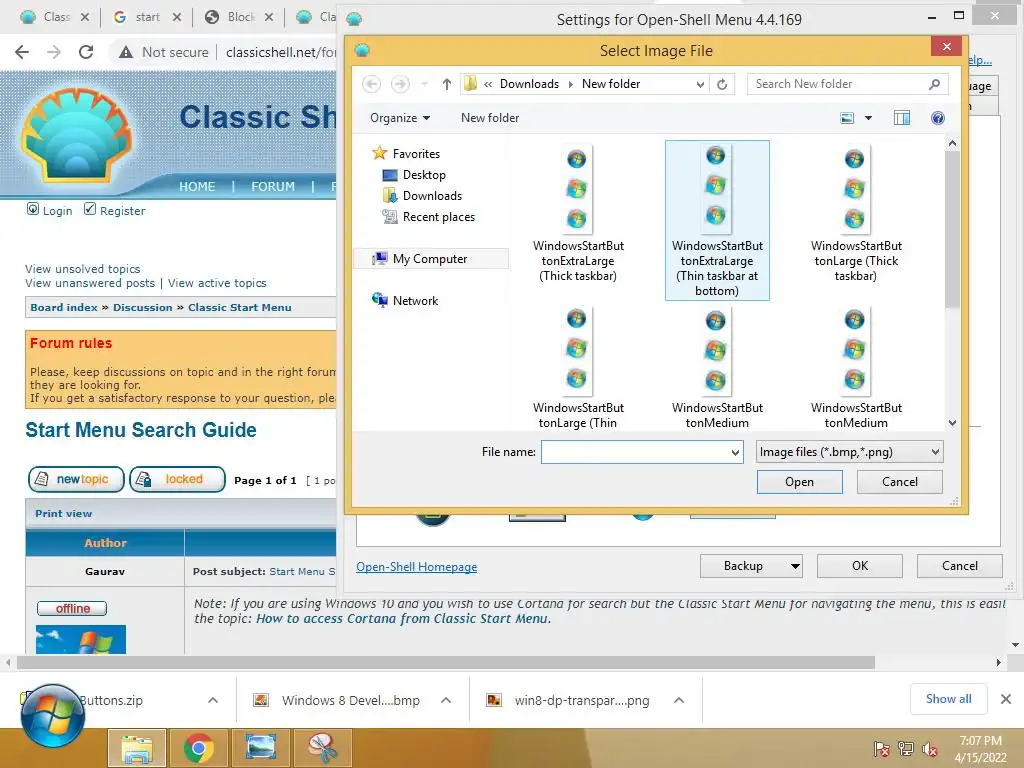Open options for Buttons.zip download
This screenshot has width=1024, height=768.
tap(213, 700)
